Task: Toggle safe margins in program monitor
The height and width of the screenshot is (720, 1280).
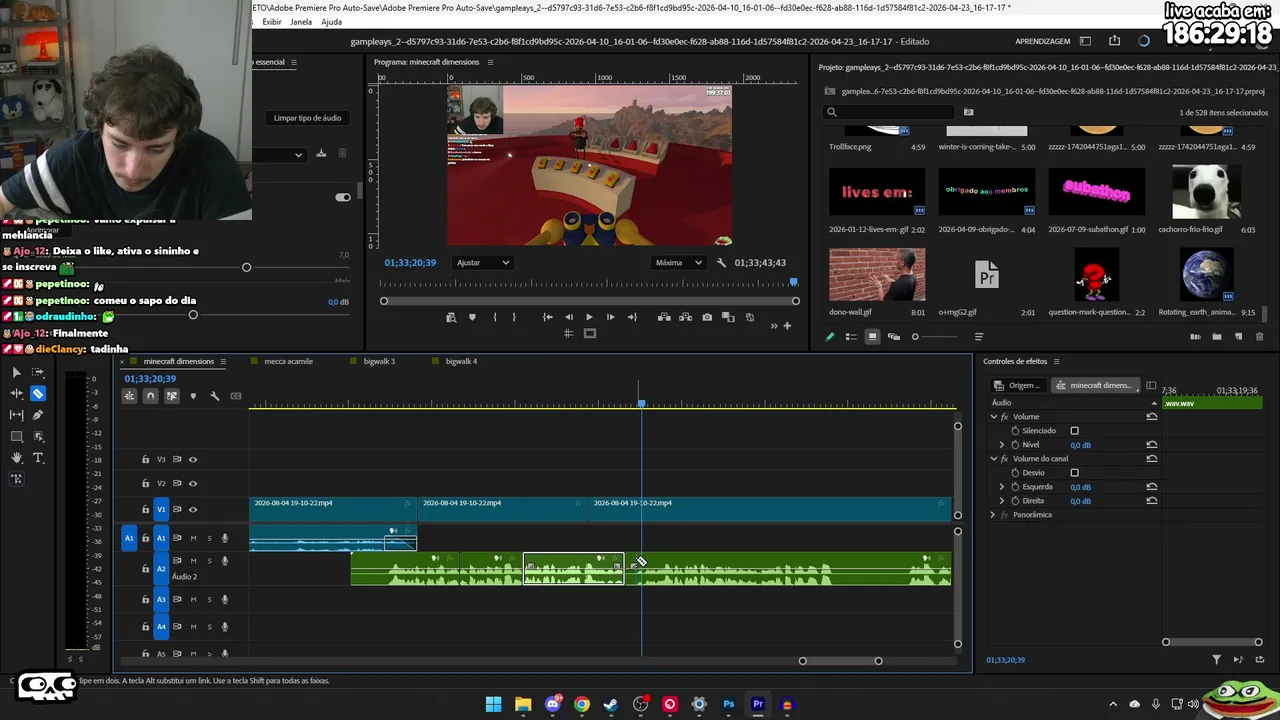Action: [590, 334]
